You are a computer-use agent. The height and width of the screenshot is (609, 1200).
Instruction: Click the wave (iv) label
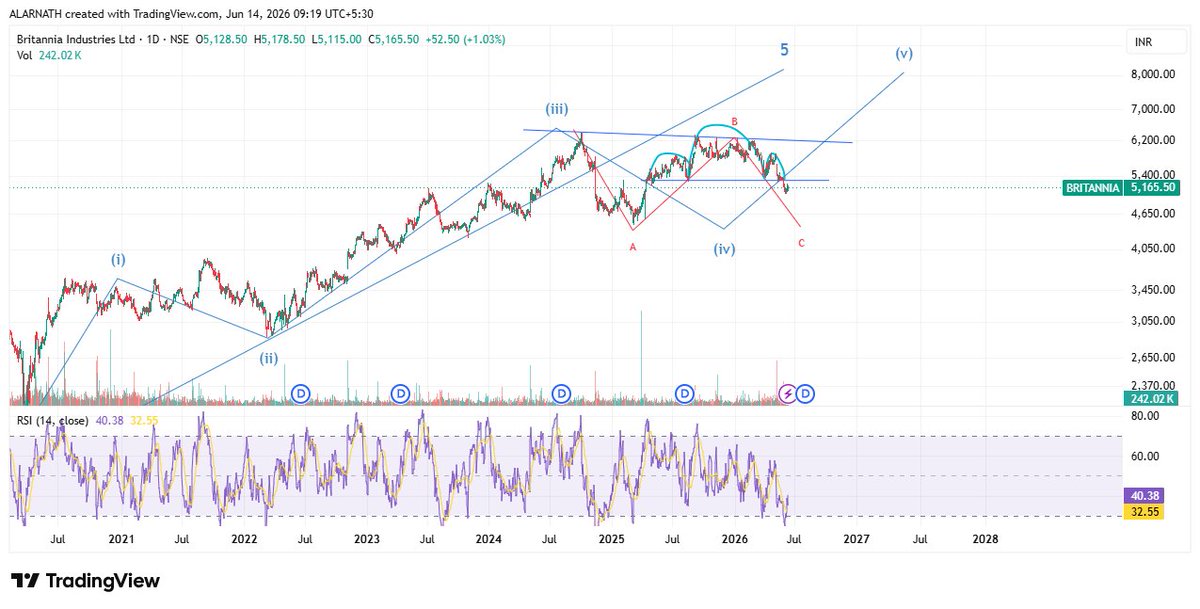(x=724, y=249)
